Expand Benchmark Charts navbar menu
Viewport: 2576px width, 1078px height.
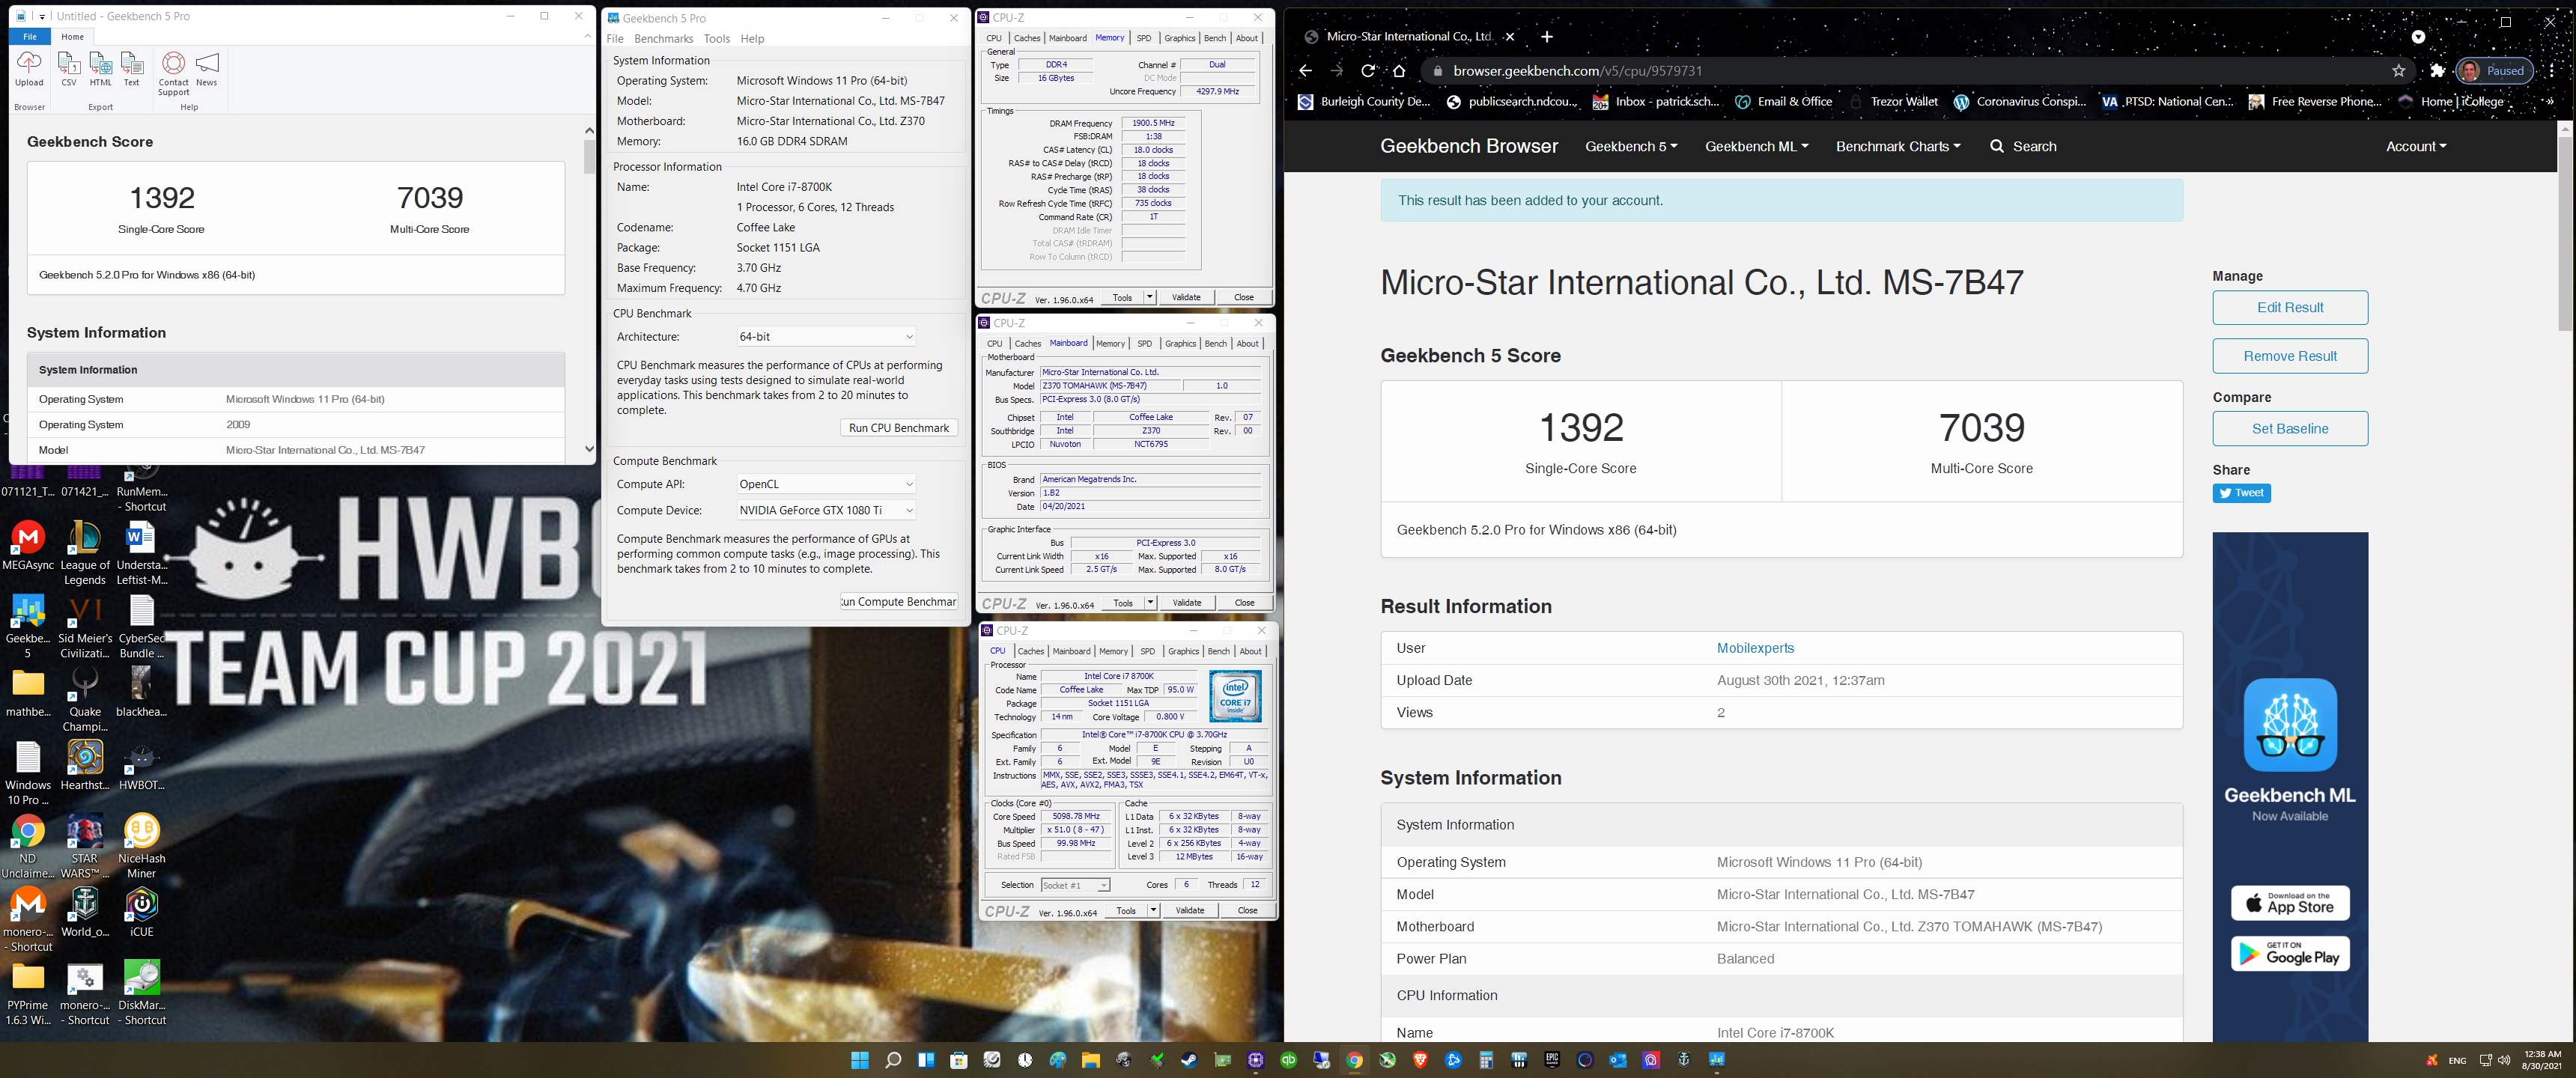[x=1898, y=146]
